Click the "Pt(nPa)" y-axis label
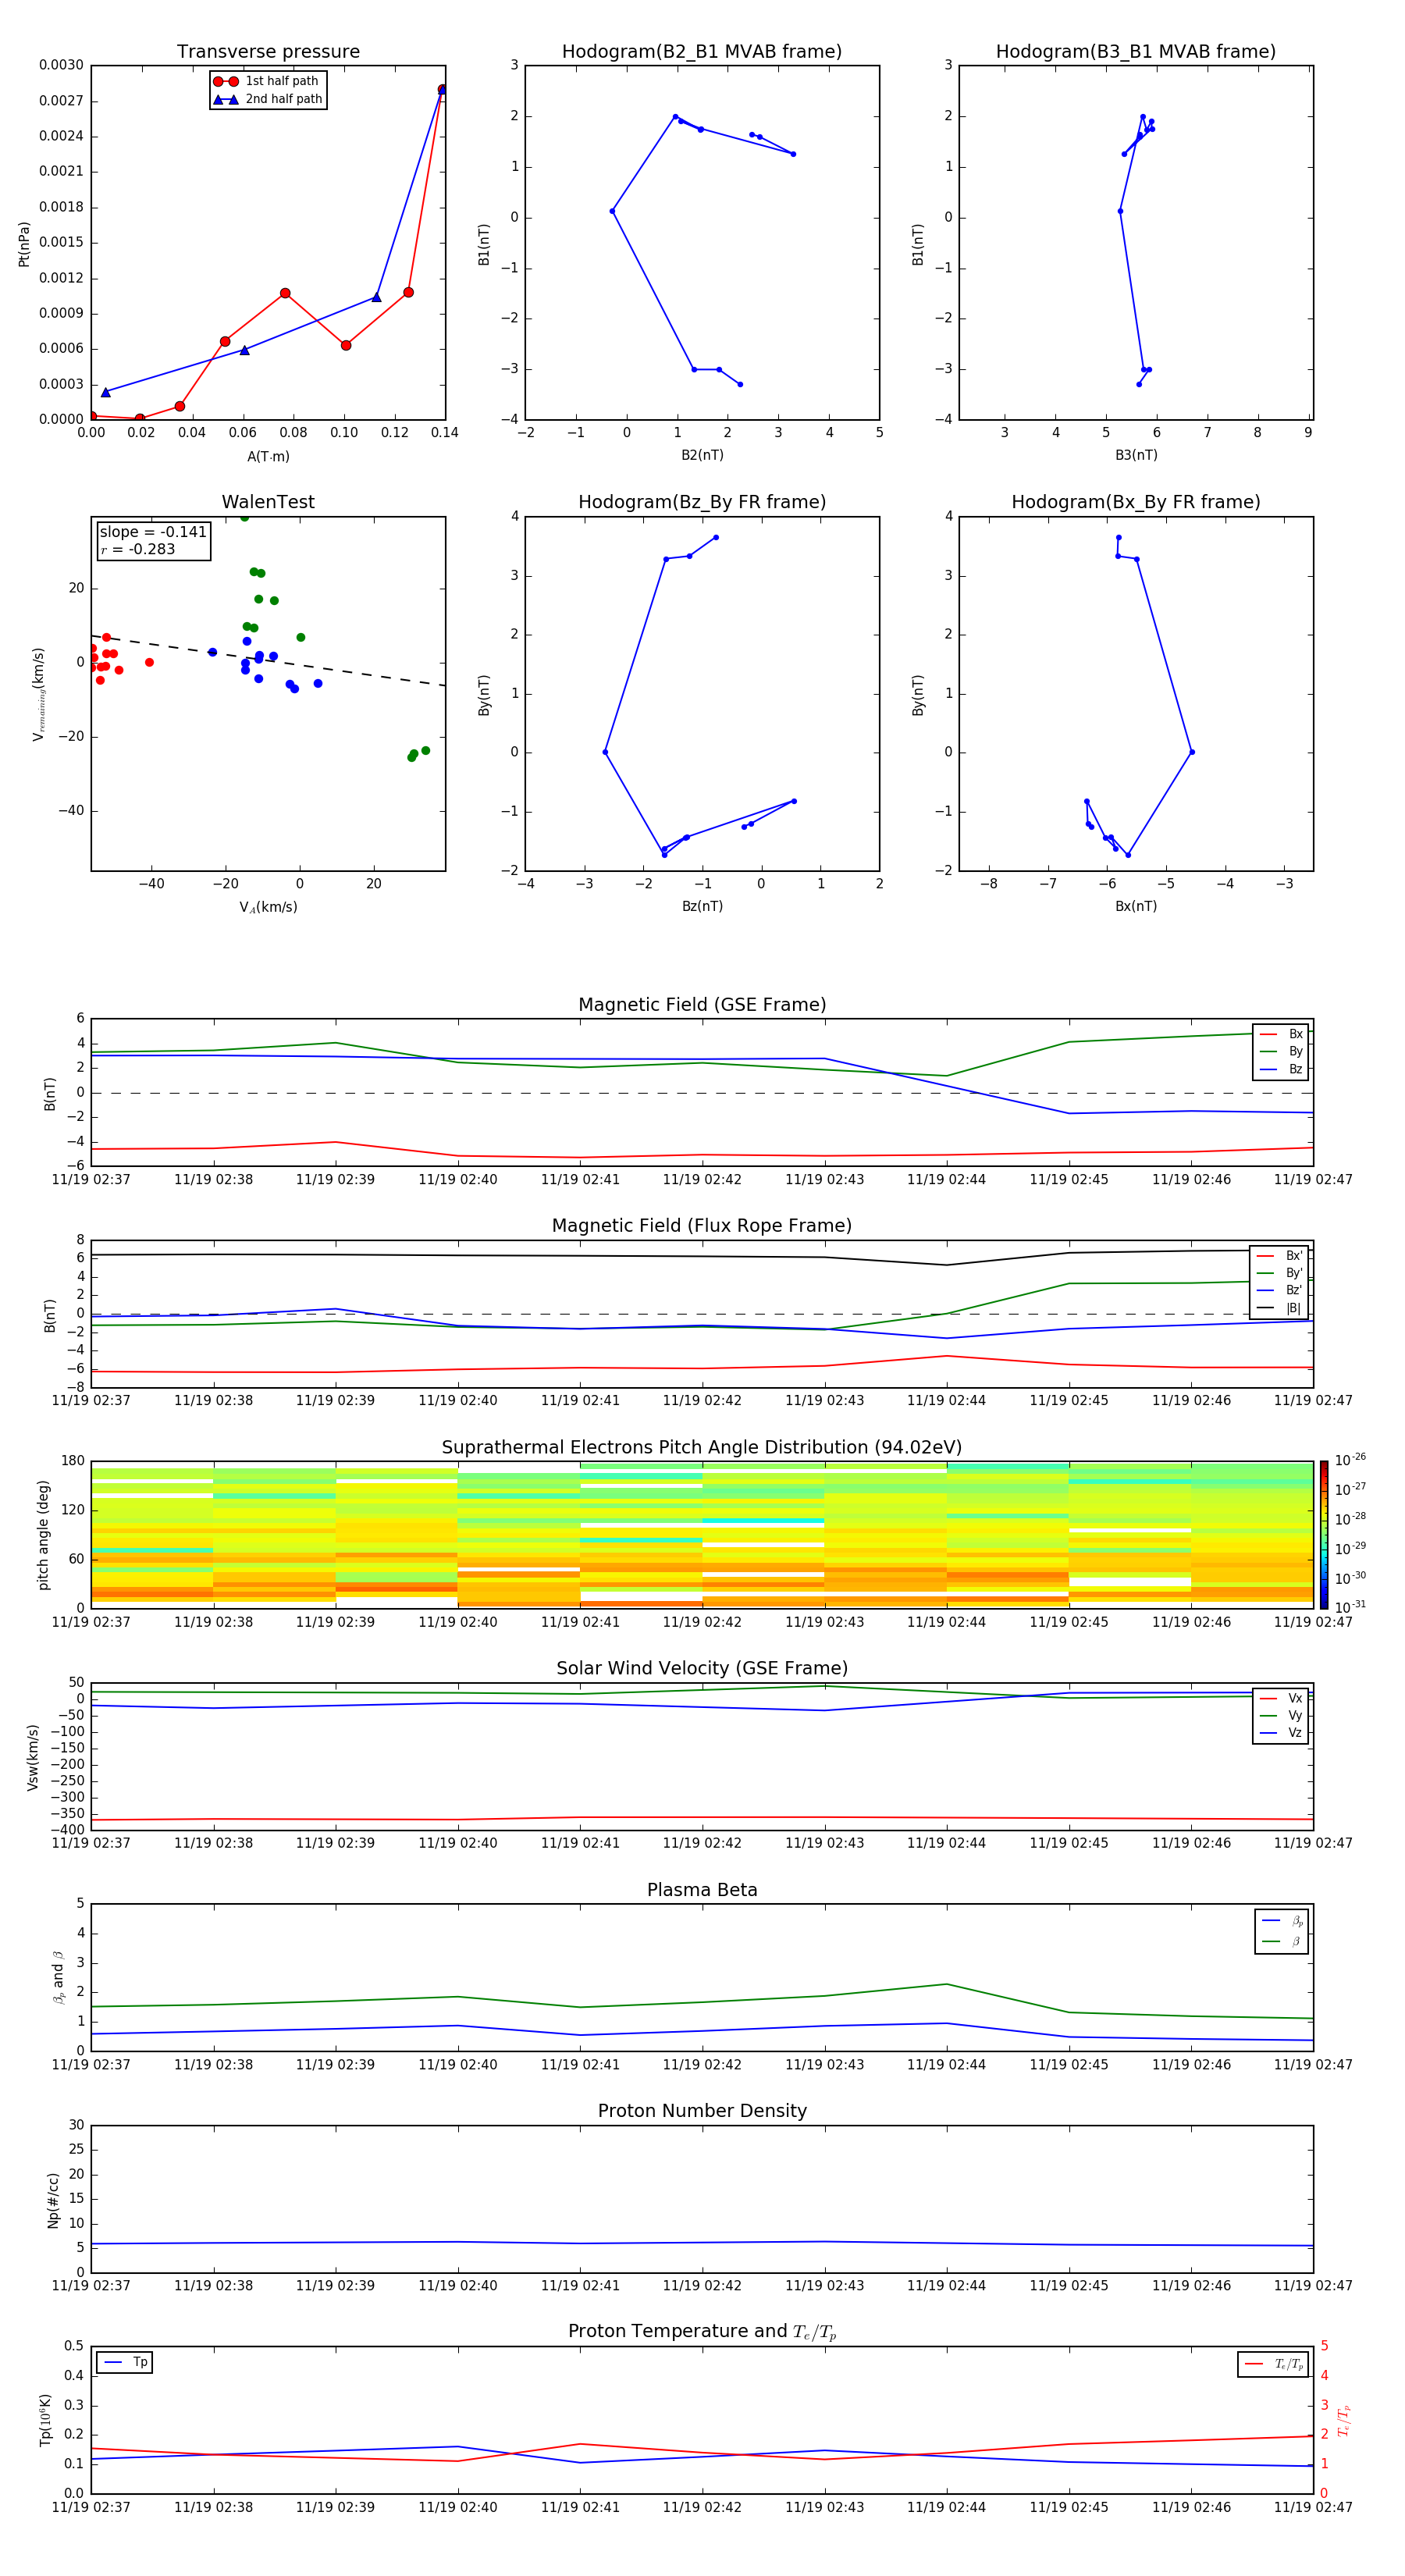Image resolution: width=1405 pixels, height=2576 pixels. click(24, 244)
